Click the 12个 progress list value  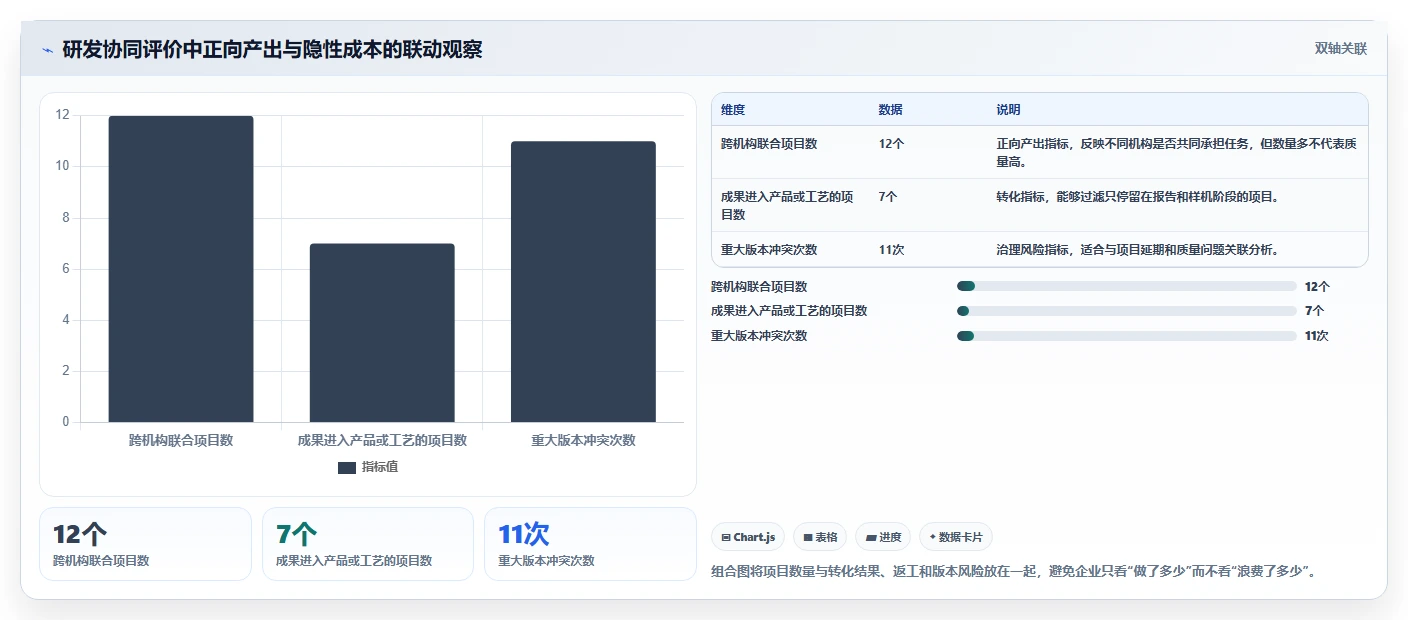1317,286
